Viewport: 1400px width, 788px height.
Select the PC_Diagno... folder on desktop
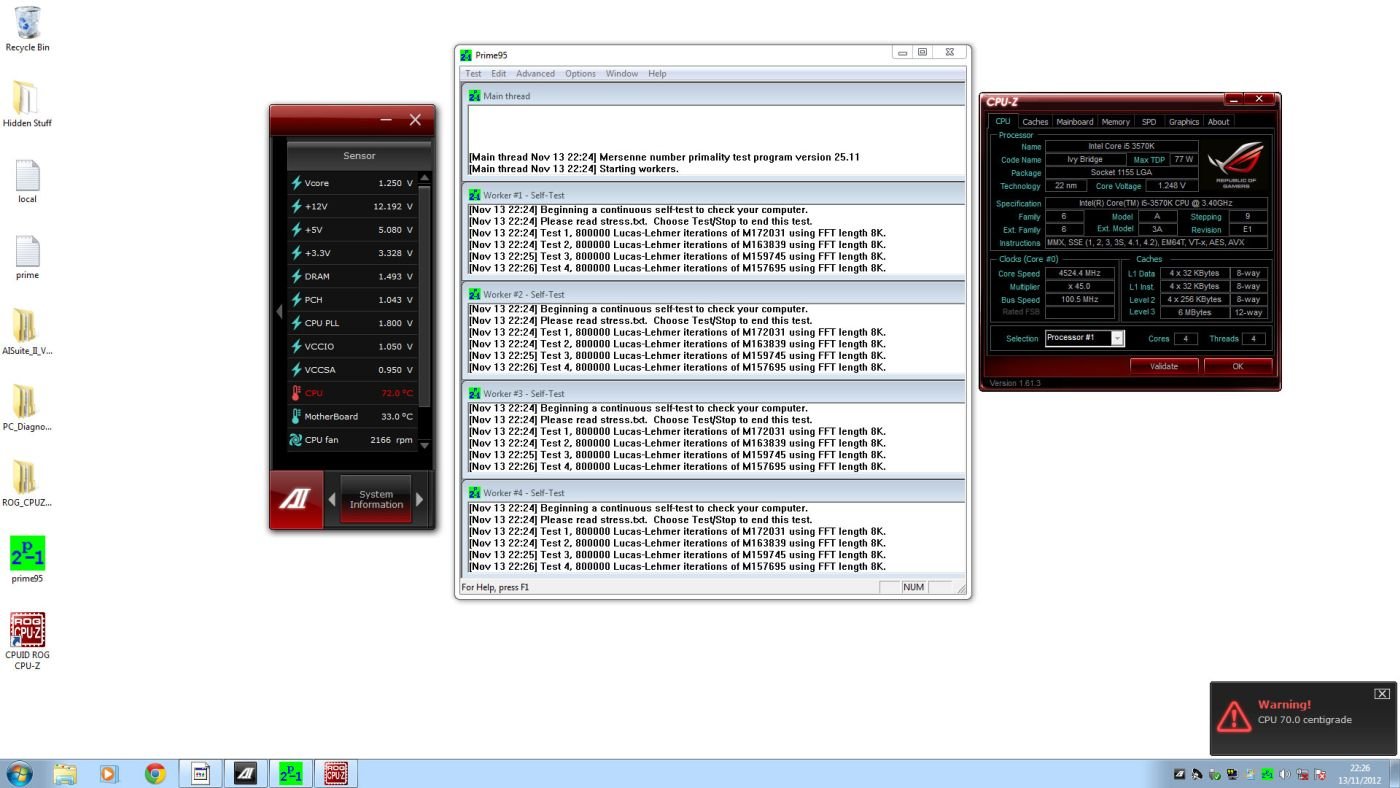pyautogui.click(x=27, y=408)
